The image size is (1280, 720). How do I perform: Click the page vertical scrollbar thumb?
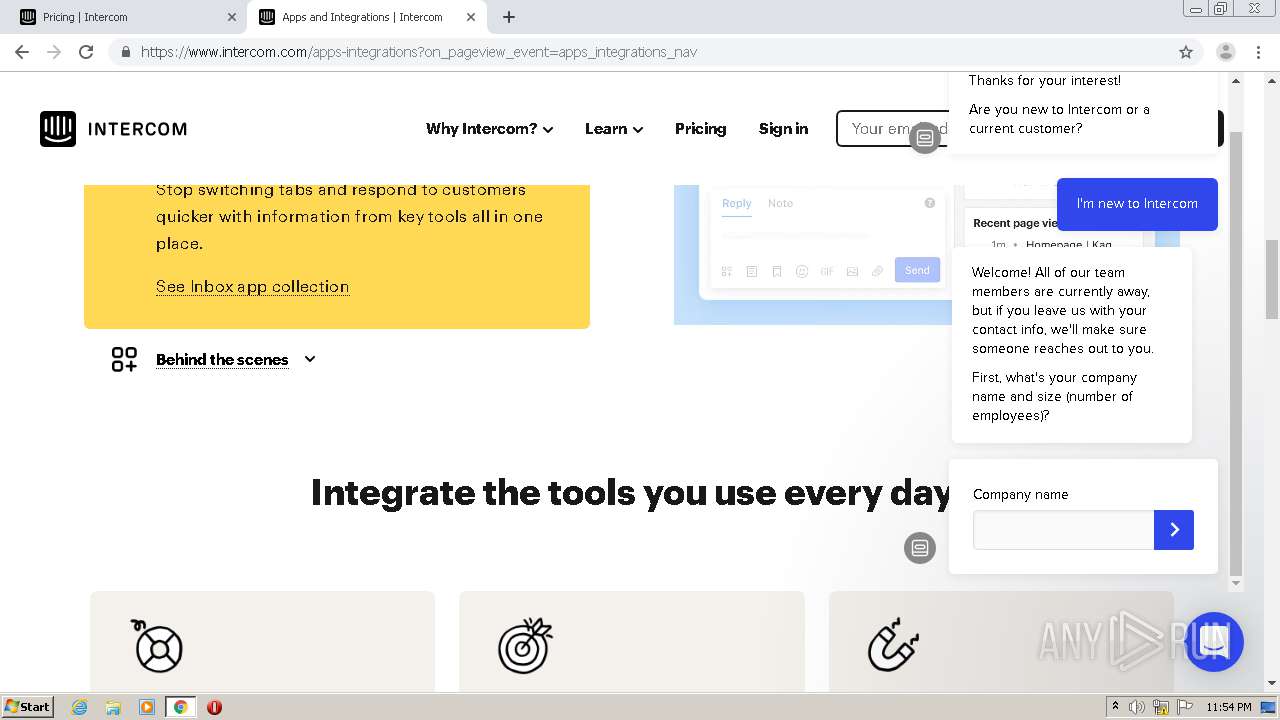click(1272, 280)
